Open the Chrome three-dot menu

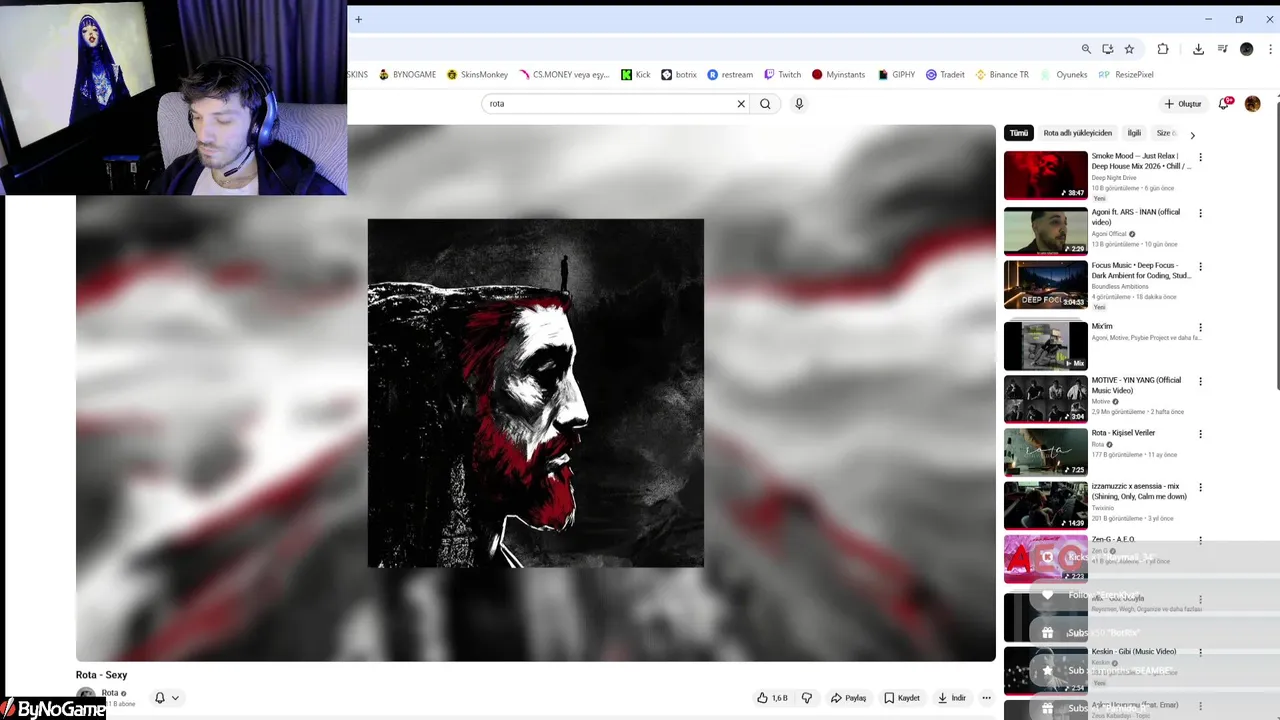coord(1269,49)
